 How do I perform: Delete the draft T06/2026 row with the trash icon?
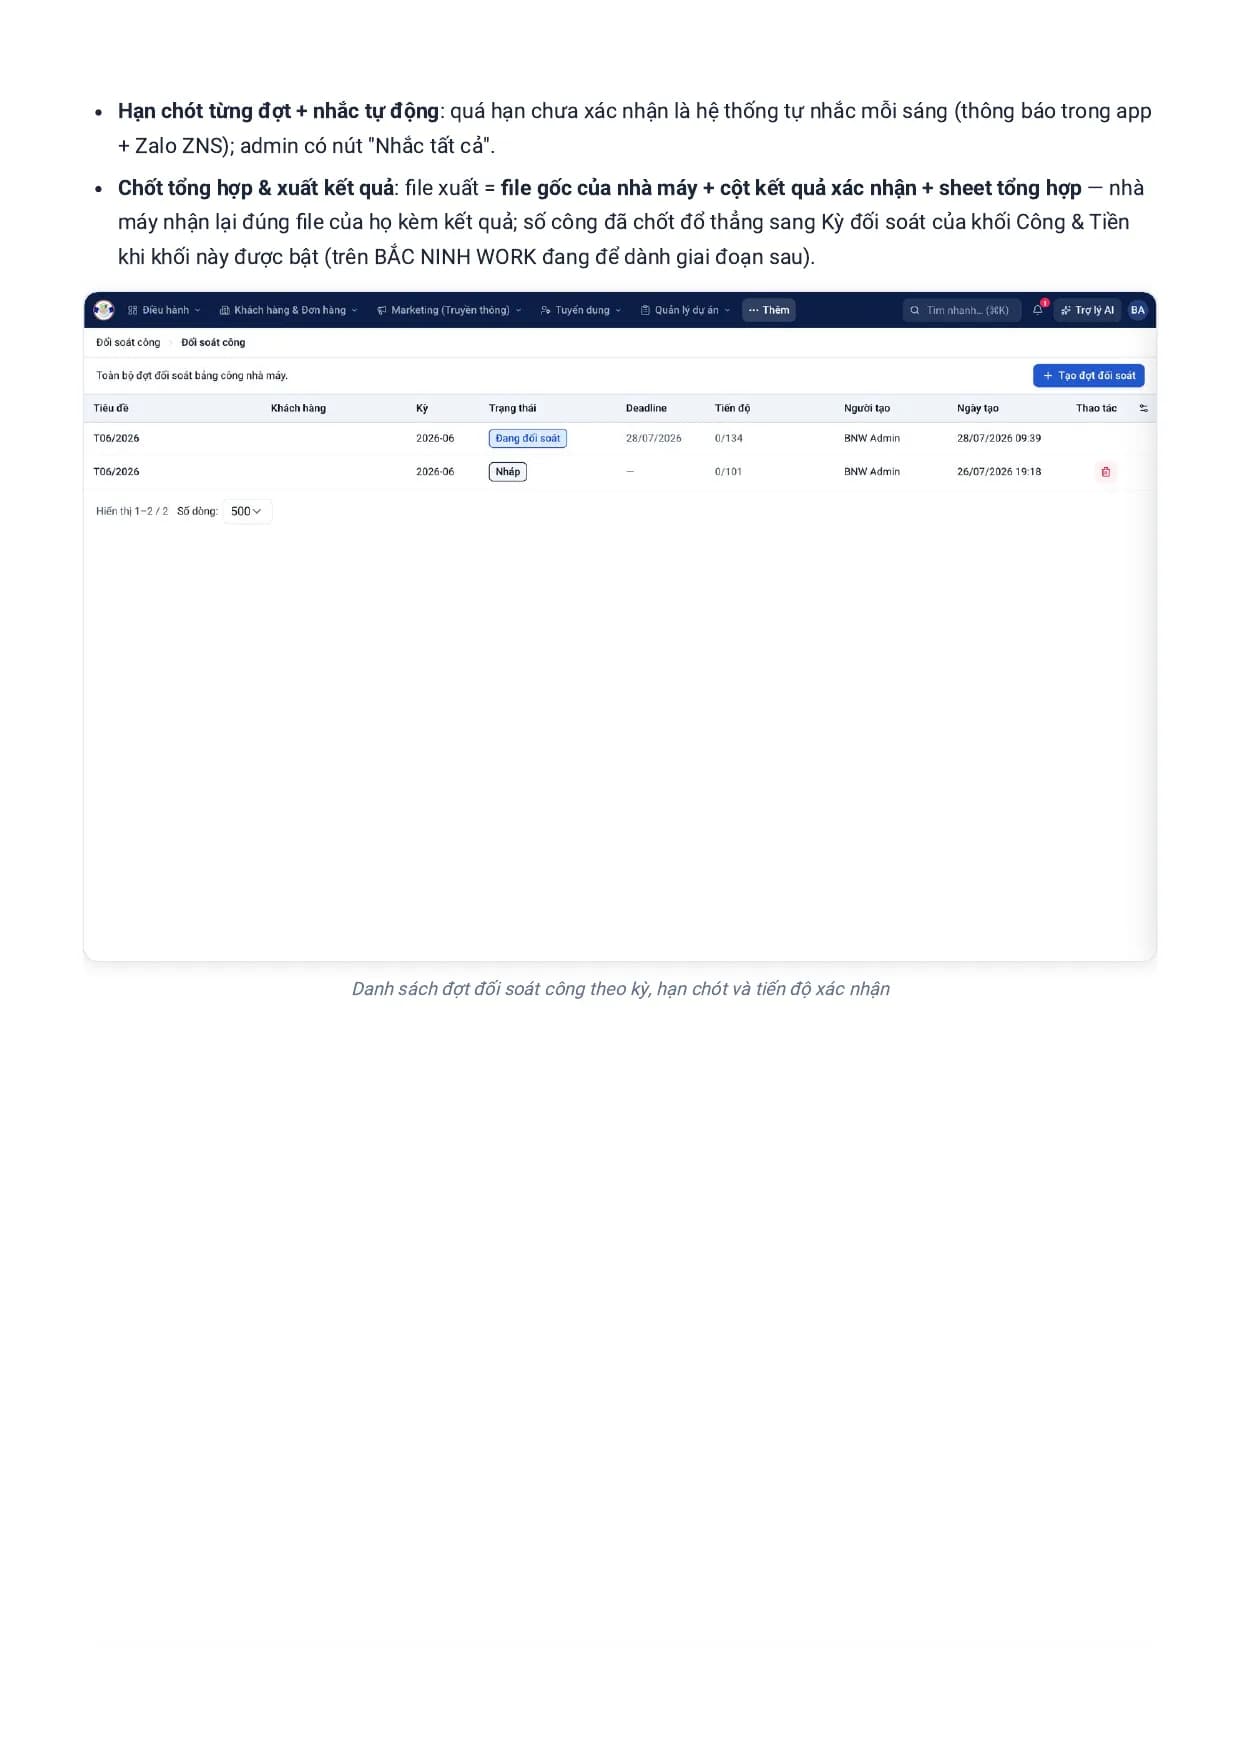click(x=1105, y=472)
